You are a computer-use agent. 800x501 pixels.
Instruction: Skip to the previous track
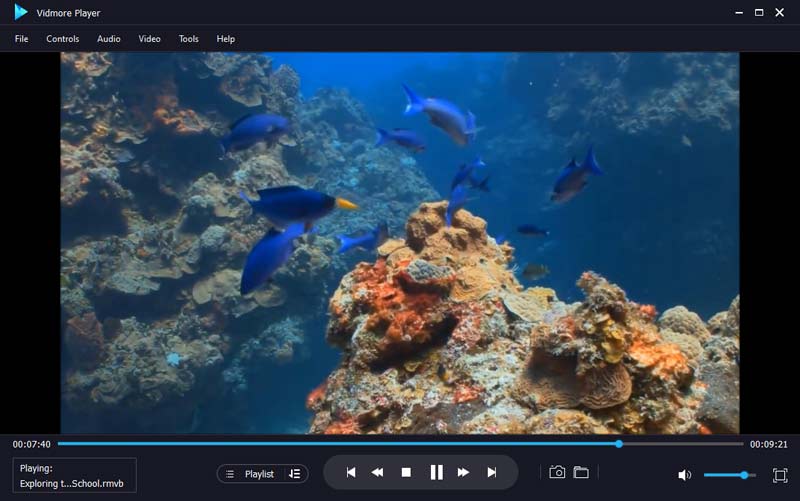click(x=351, y=473)
